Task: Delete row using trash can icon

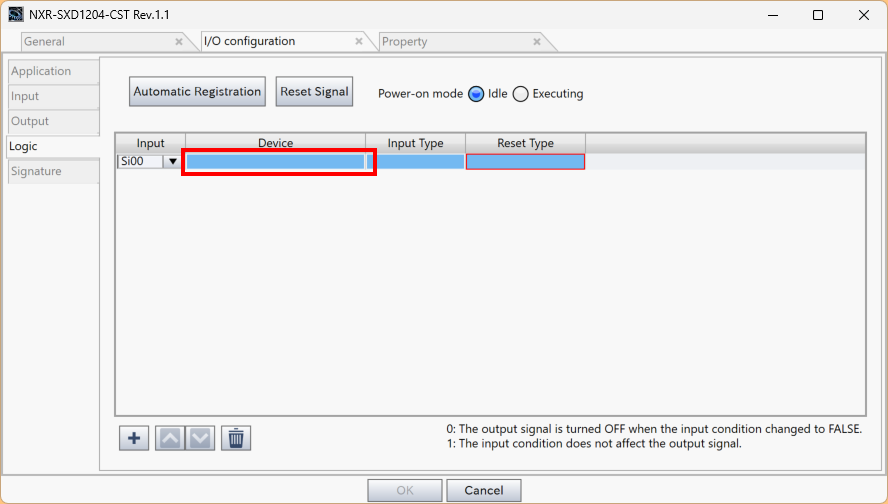Action: 236,438
